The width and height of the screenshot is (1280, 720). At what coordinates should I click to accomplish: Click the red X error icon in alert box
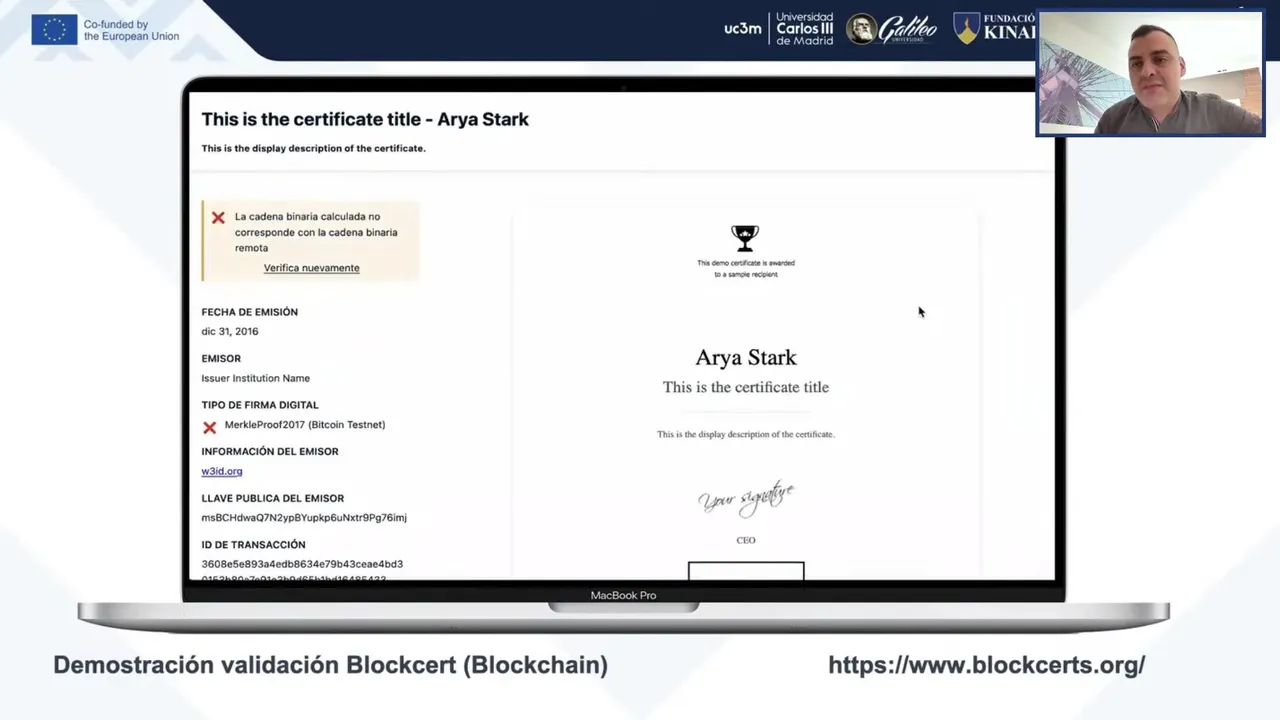pyautogui.click(x=218, y=217)
